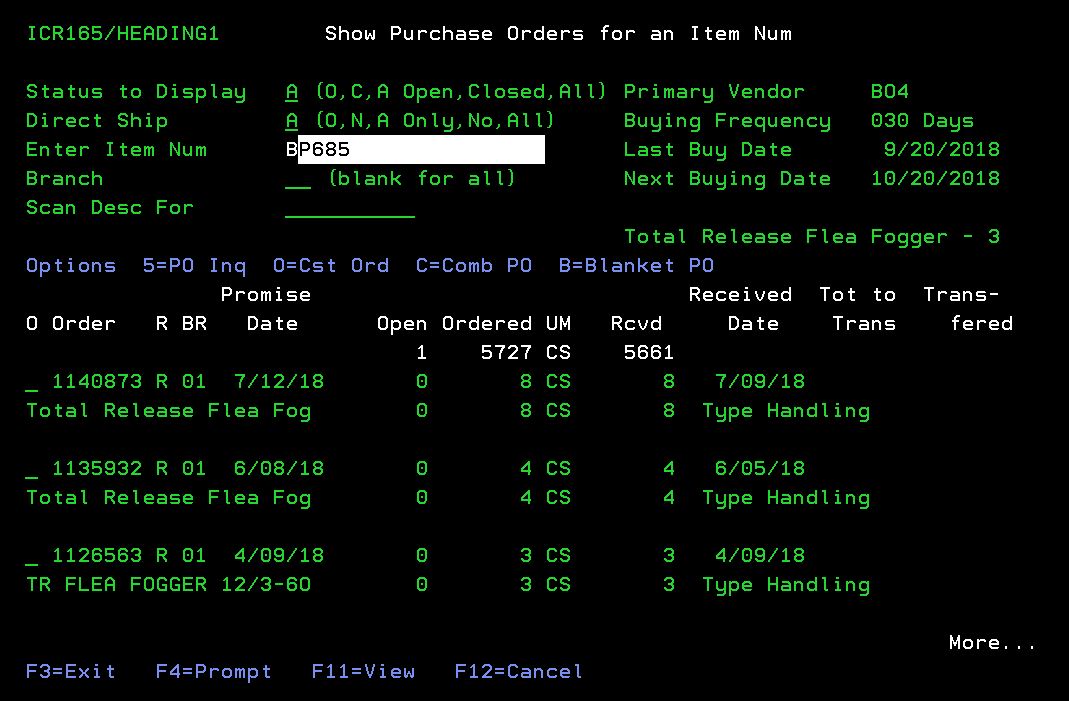Click the Branch input field
Image resolution: width=1069 pixels, height=701 pixels.
tap(298, 179)
